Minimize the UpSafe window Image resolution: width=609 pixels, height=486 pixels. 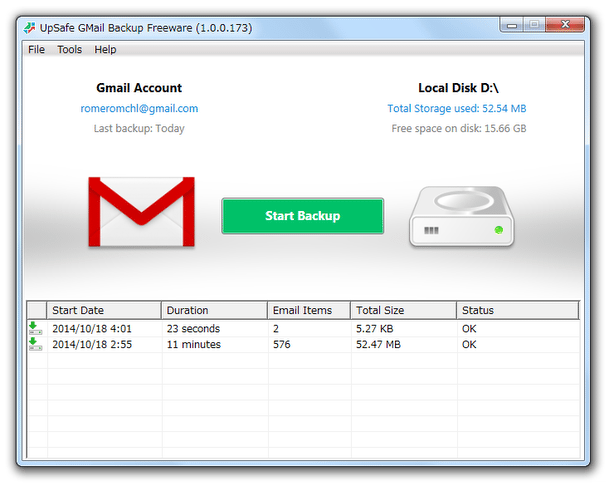tap(512, 25)
